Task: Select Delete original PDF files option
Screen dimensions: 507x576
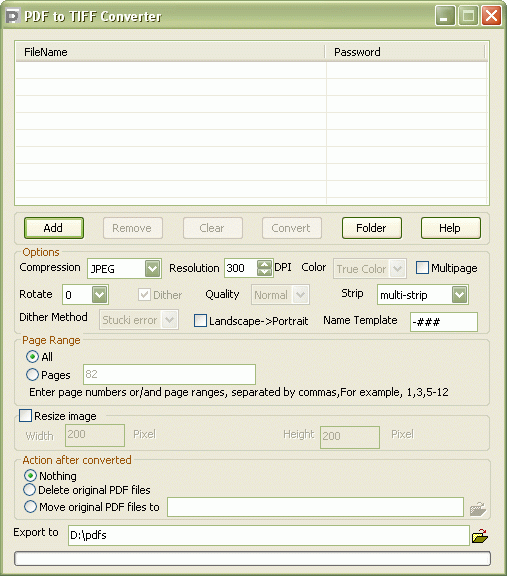Action: pyautogui.click(x=29, y=490)
